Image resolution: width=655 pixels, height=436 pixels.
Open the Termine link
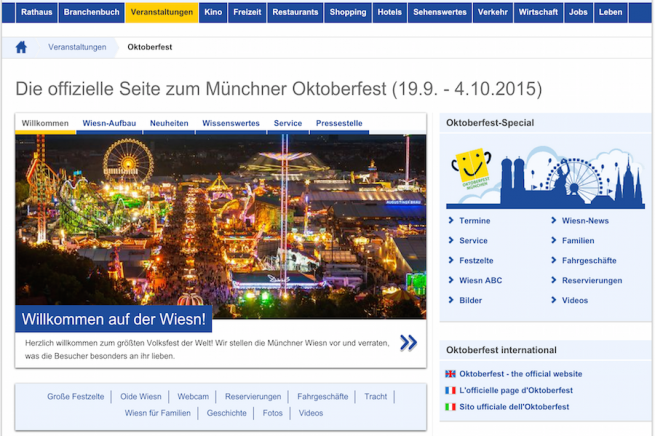click(x=475, y=221)
